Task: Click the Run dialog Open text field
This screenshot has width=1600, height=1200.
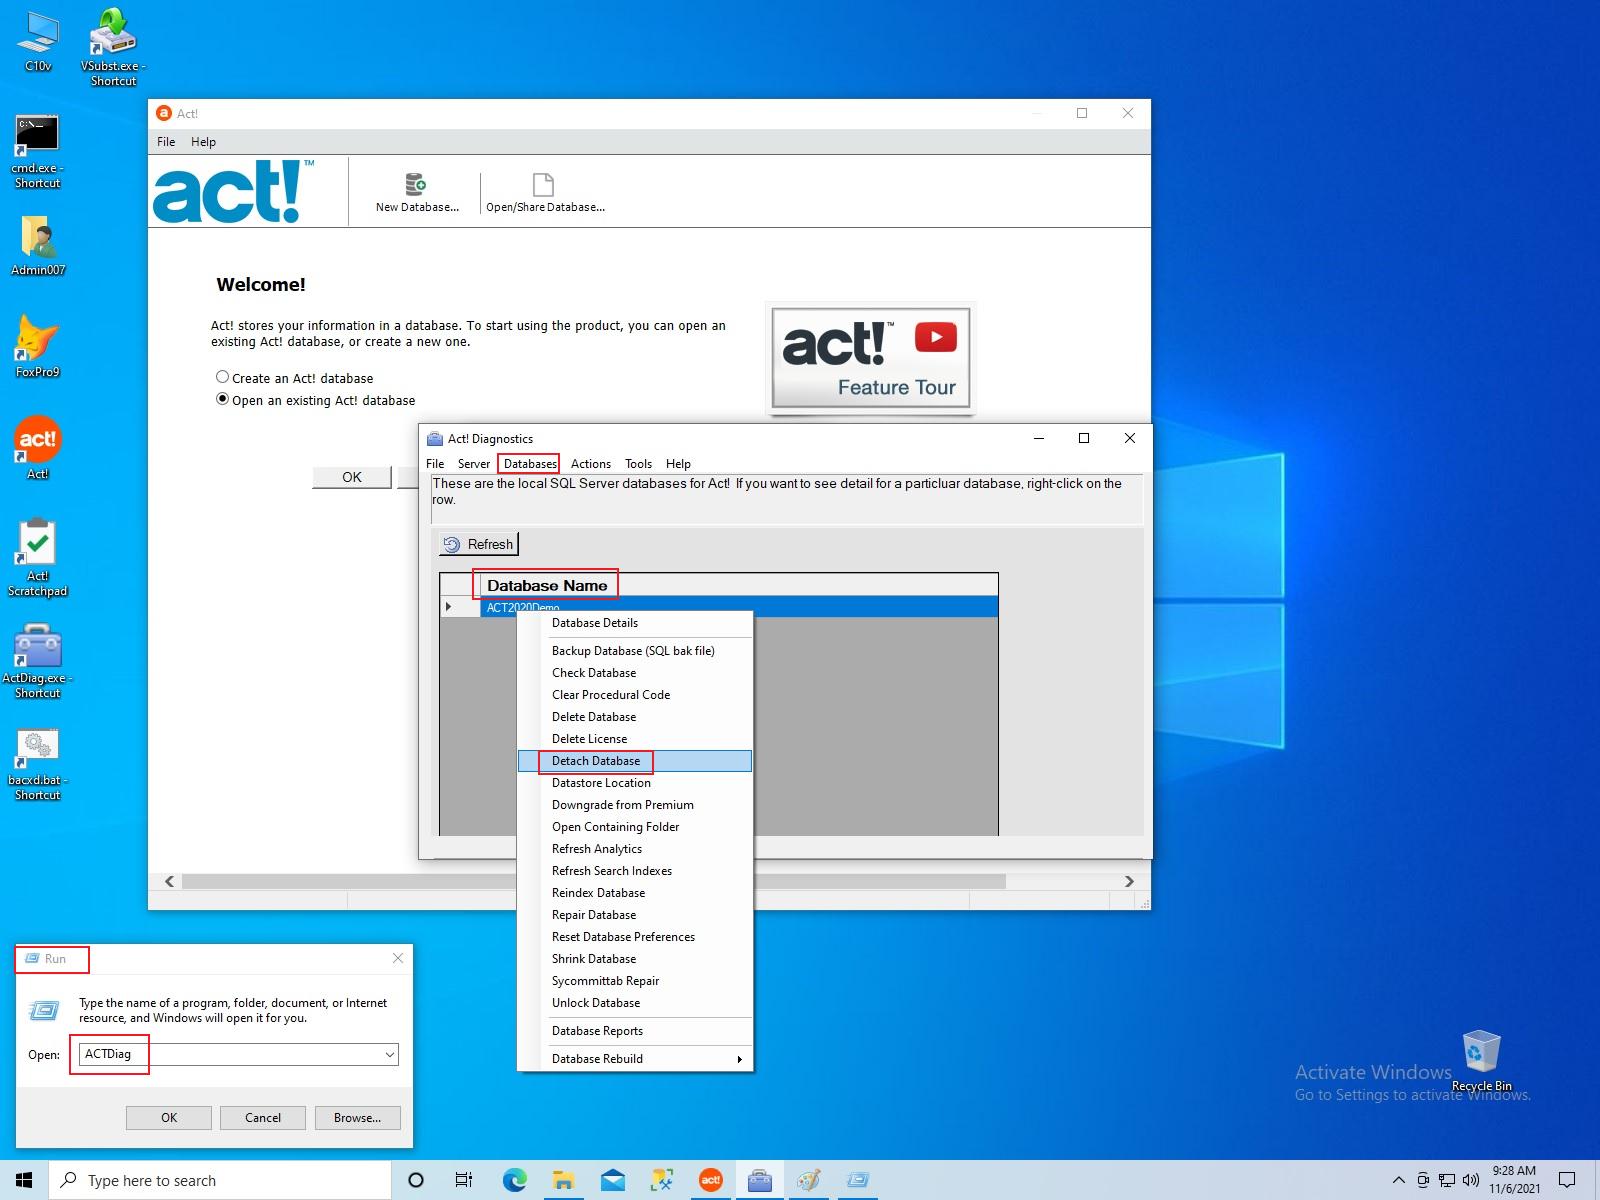Action: click(230, 1054)
